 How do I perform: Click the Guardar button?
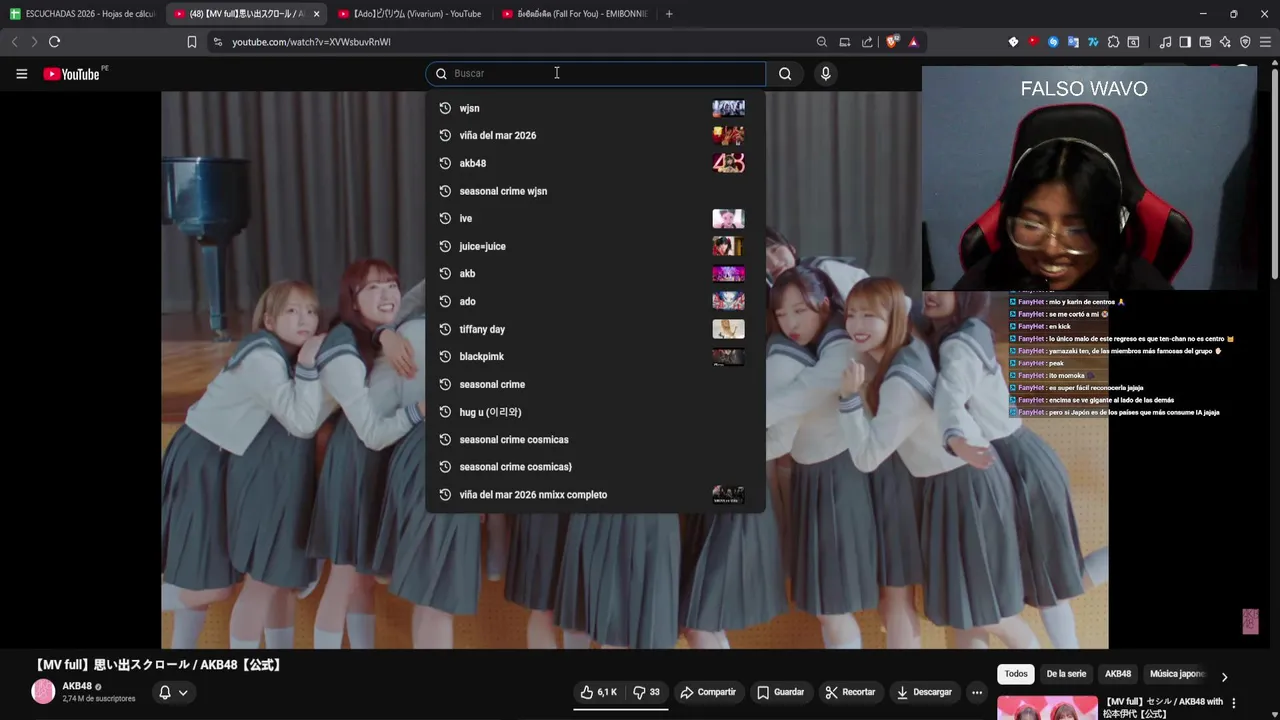point(780,692)
